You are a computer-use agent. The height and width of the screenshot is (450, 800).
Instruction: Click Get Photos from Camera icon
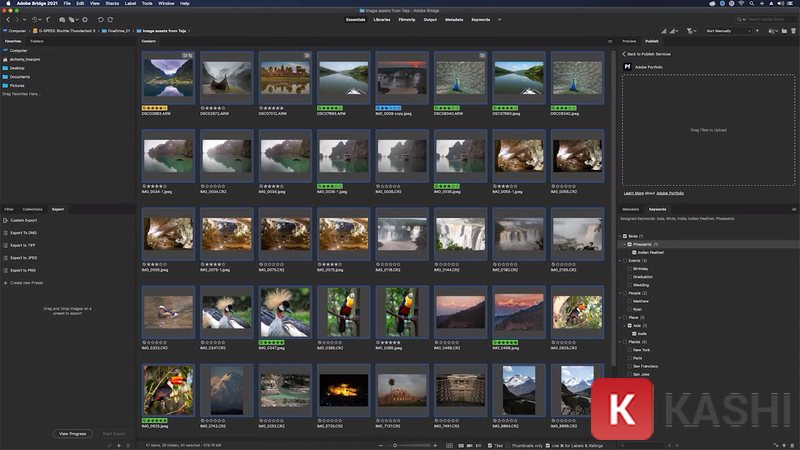(x=62, y=19)
